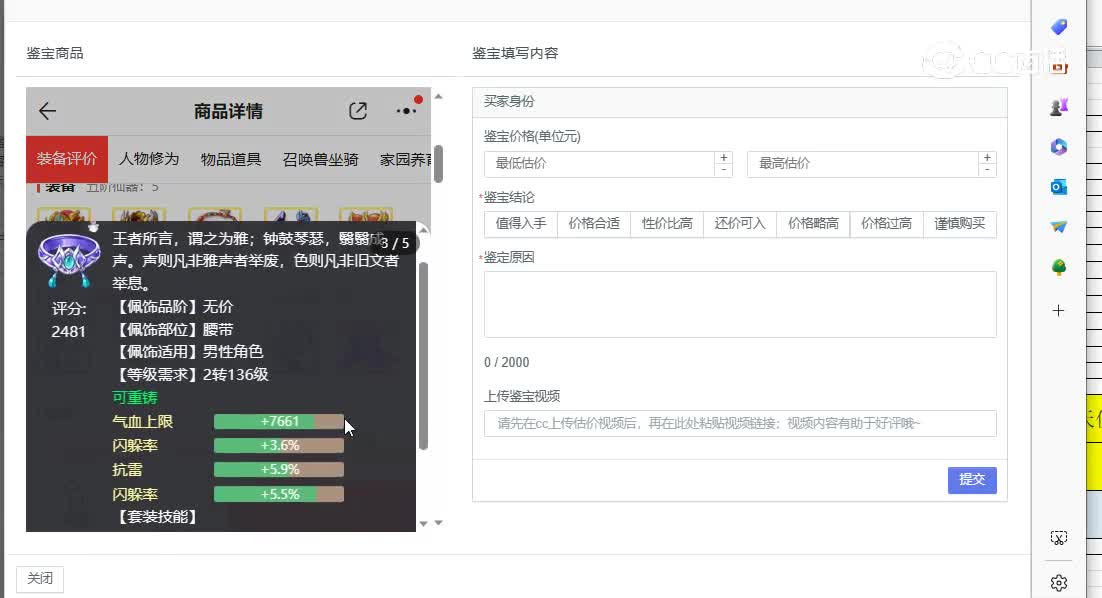Submit the appraisal with 提交 button

click(x=972, y=480)
